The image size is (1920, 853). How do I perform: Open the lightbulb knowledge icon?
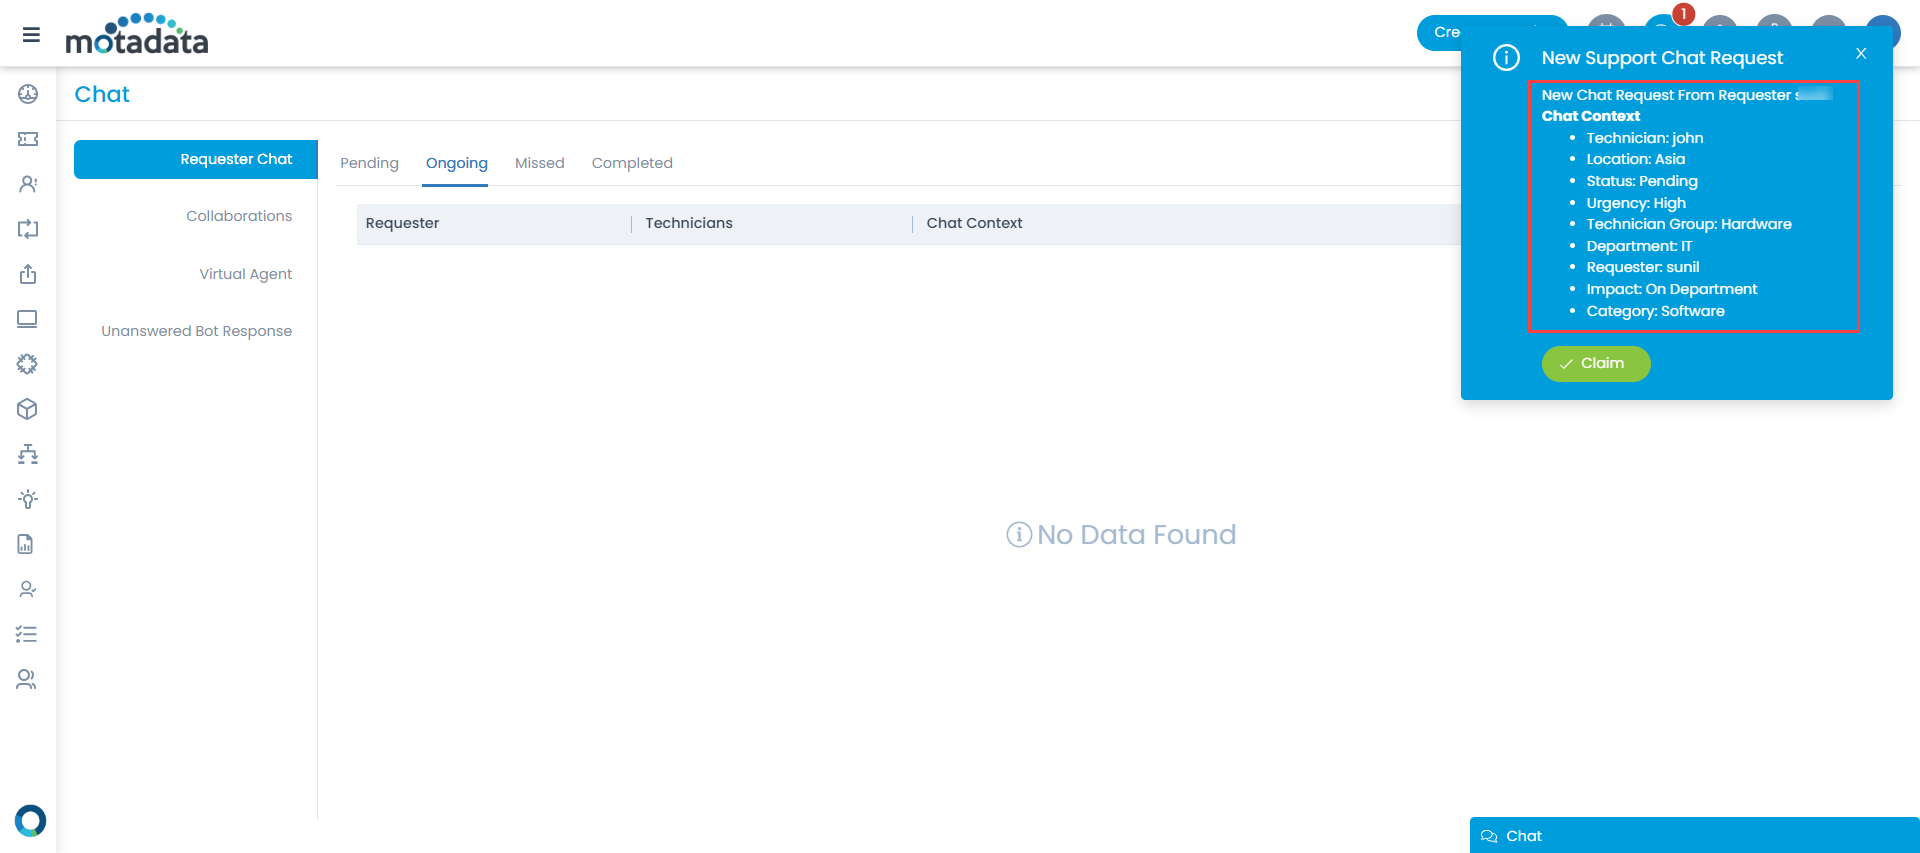[x=28, y=499]
